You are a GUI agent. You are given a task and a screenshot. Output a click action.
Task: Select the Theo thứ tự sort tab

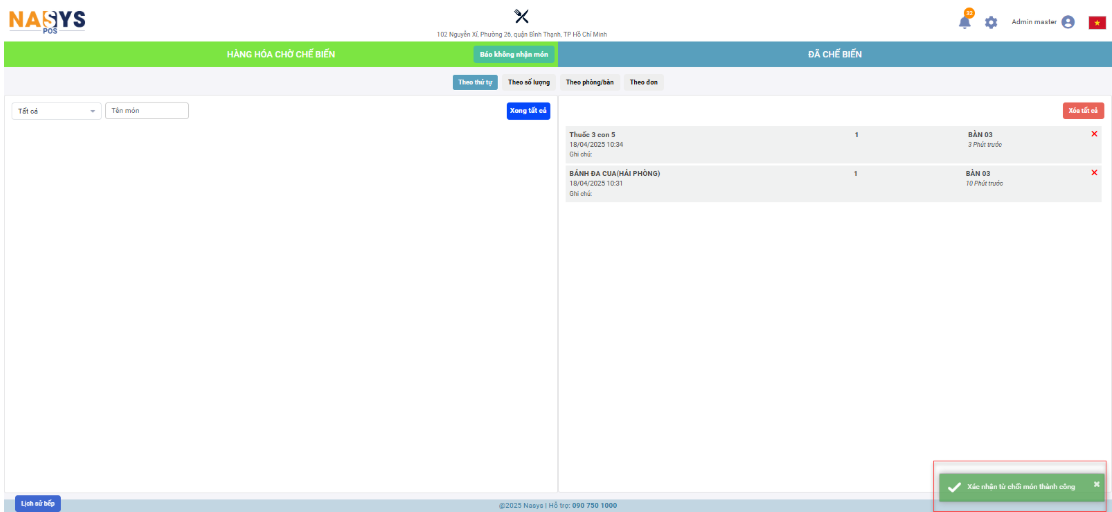[x=475, y=82]
